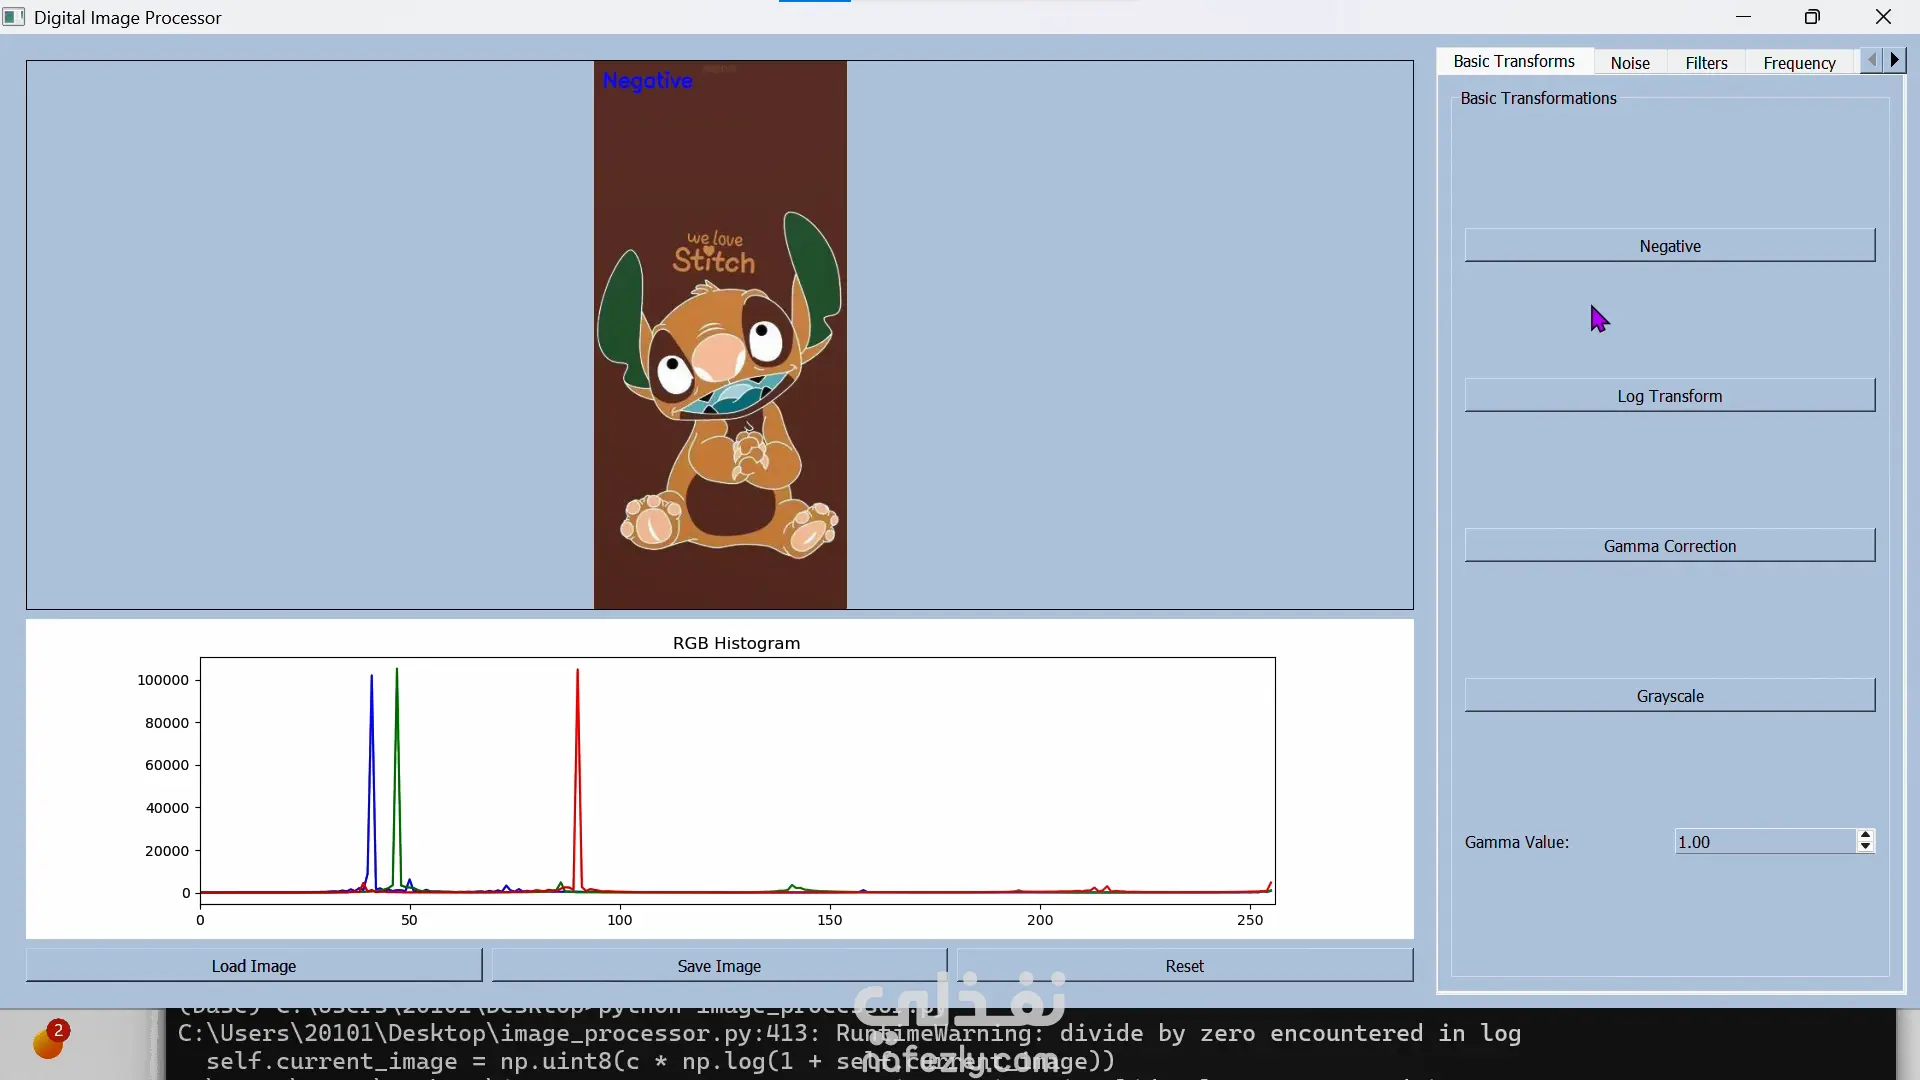Apply Gamma Correction to the image
This screenshot has height=1080, width=1920.
coord(1669,546)
